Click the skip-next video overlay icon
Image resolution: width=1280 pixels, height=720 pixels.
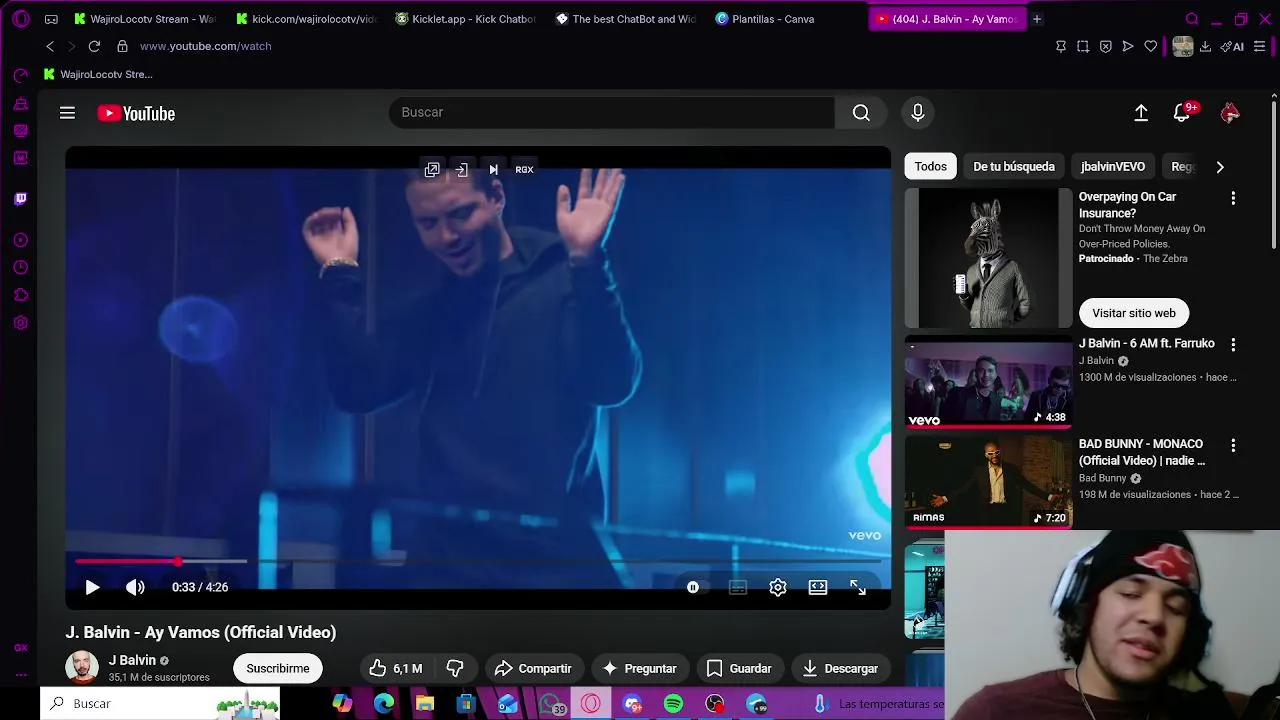[x=493, y=170]
